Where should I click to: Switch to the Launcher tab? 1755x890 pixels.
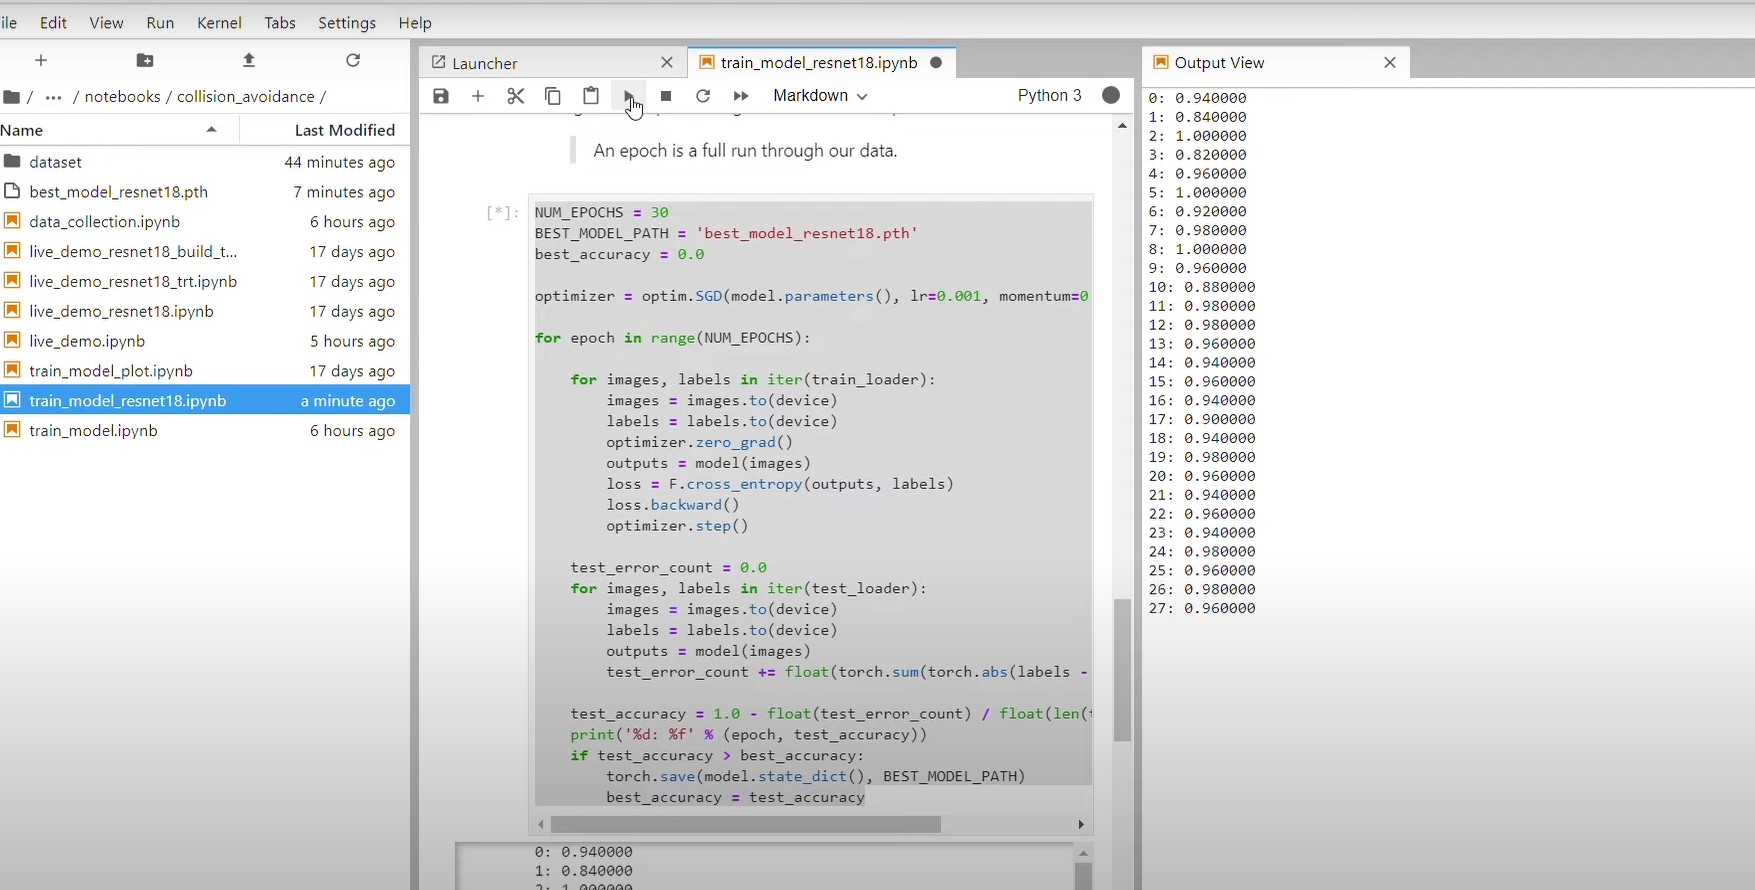tap(485, 63)
